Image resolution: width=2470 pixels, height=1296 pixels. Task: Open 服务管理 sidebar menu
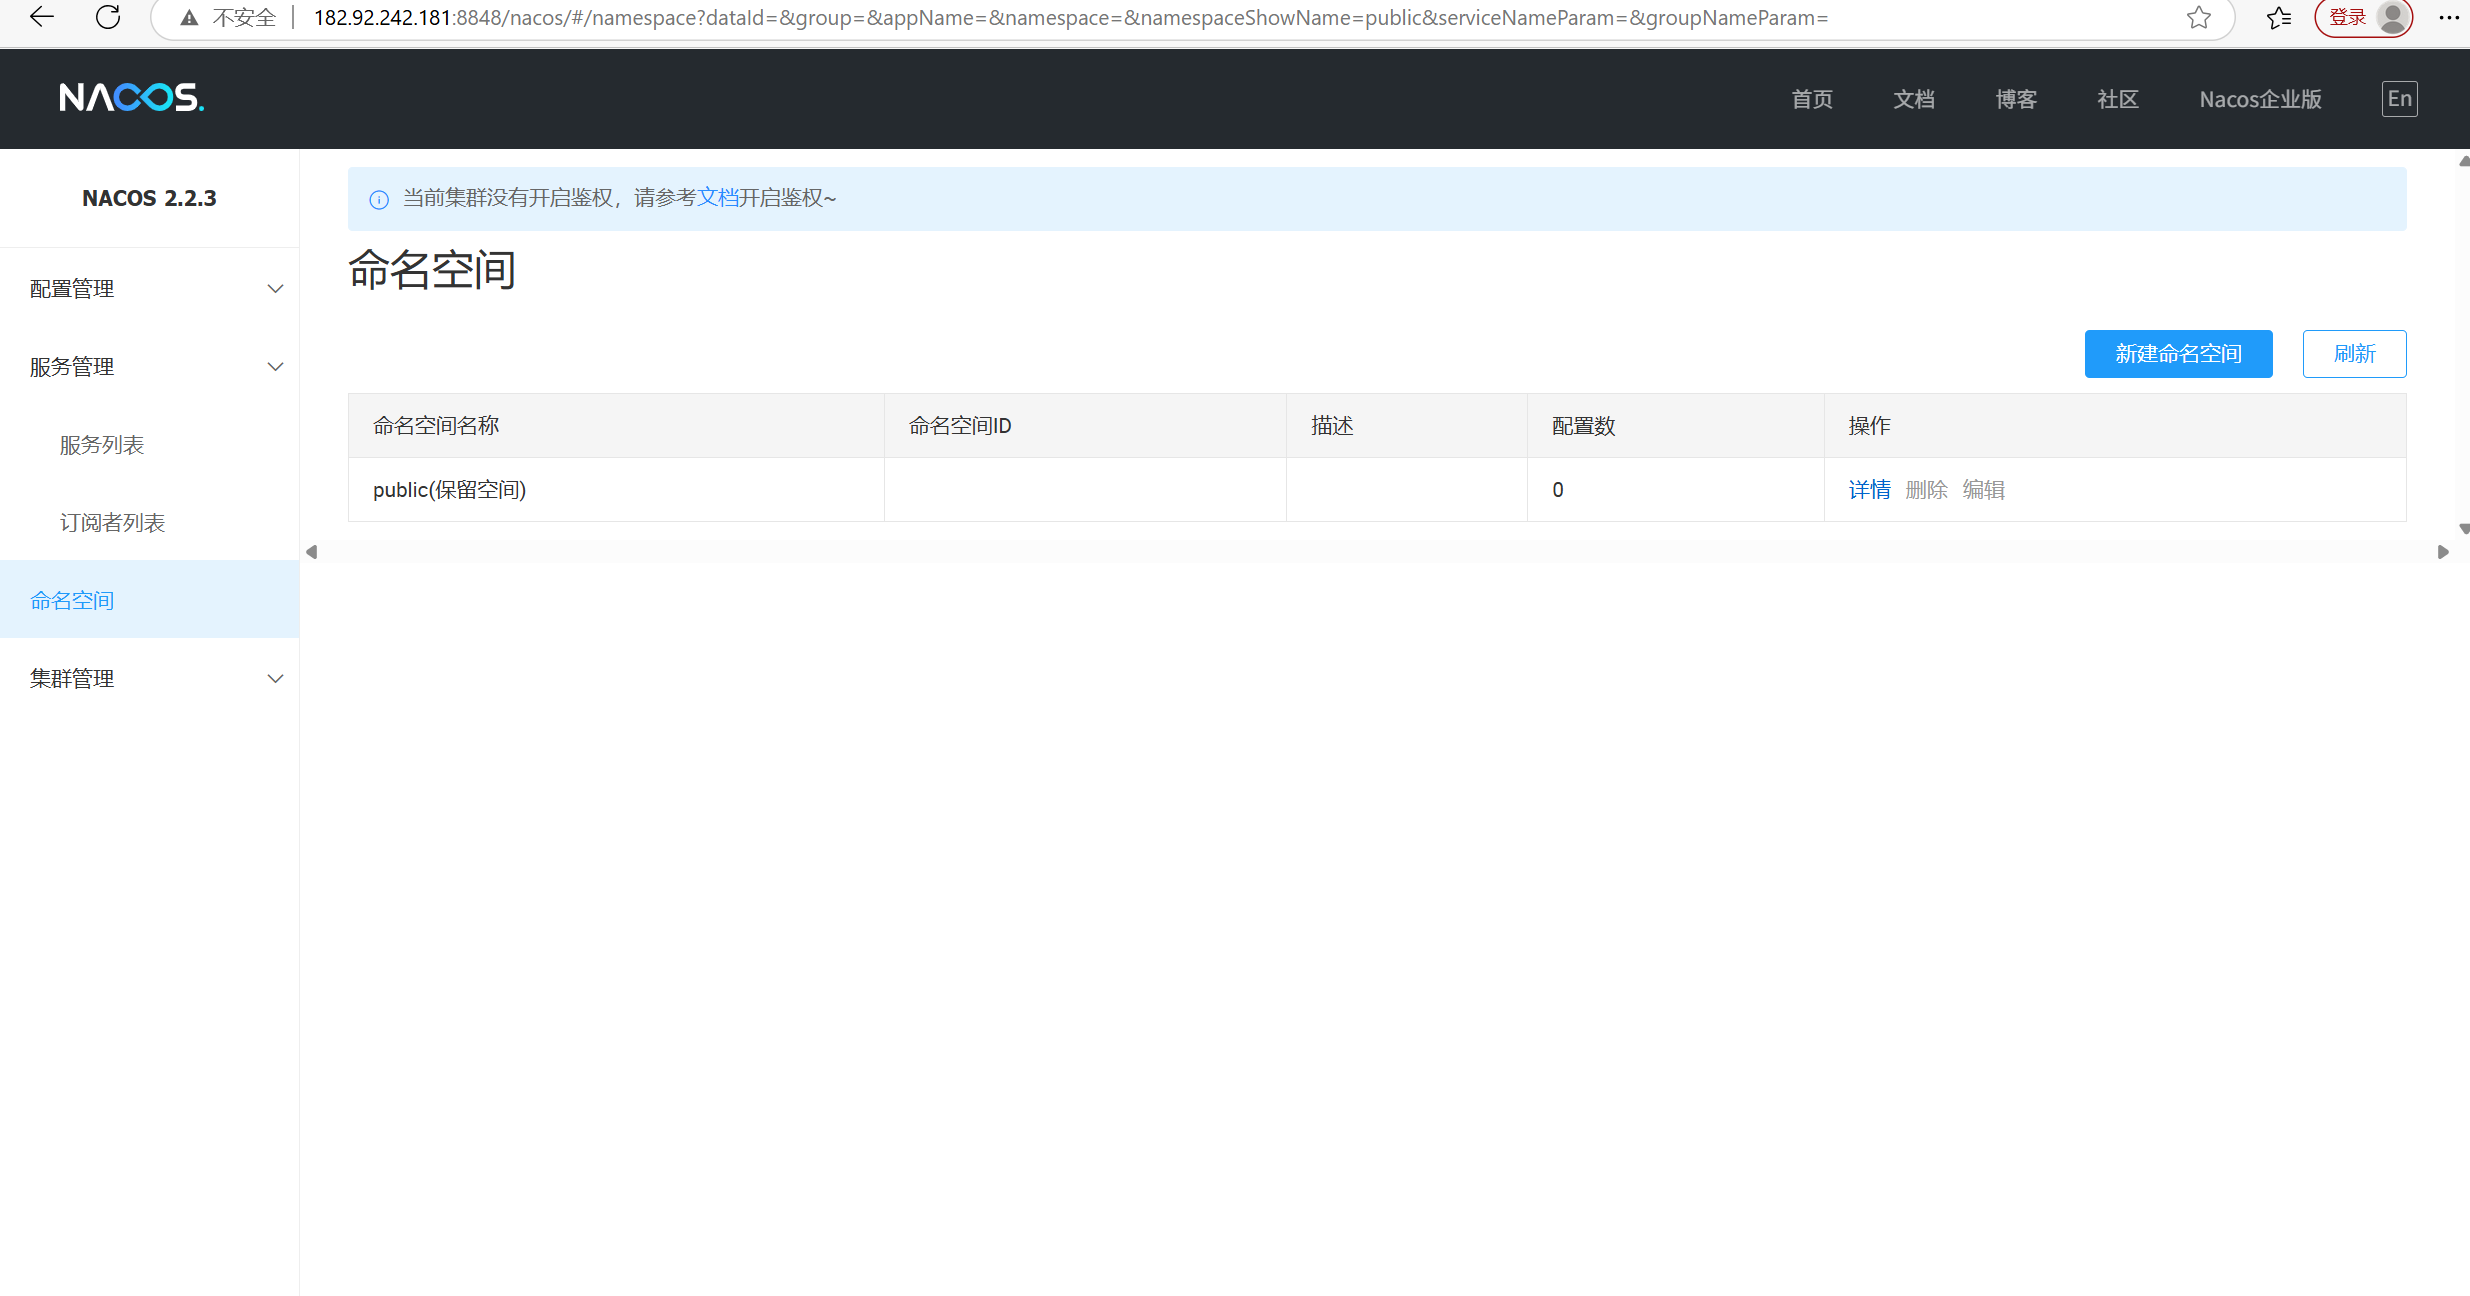pyautogui.click(x=150, y=367)
